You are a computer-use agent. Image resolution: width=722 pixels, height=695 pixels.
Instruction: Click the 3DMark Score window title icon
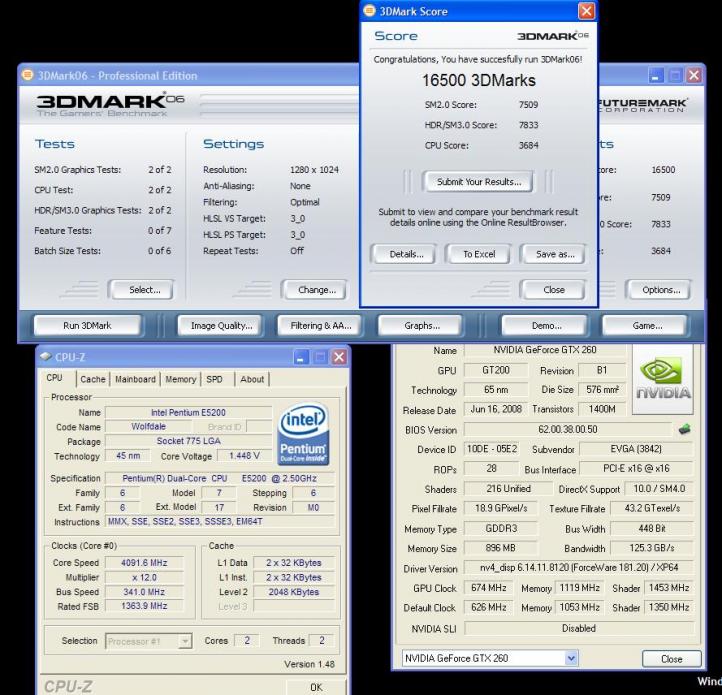point(369,11)
